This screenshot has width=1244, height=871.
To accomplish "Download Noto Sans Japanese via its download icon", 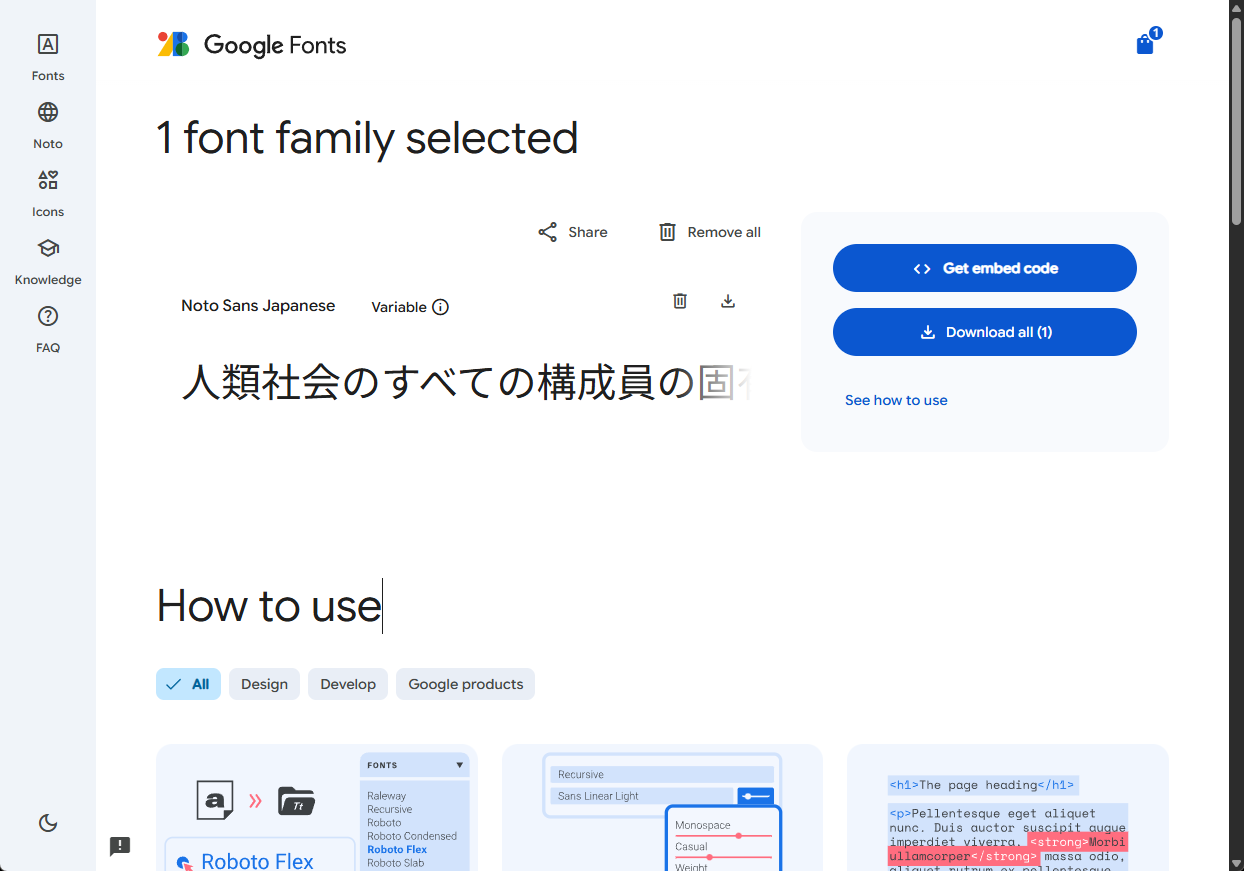I will [x=728, y=300].
